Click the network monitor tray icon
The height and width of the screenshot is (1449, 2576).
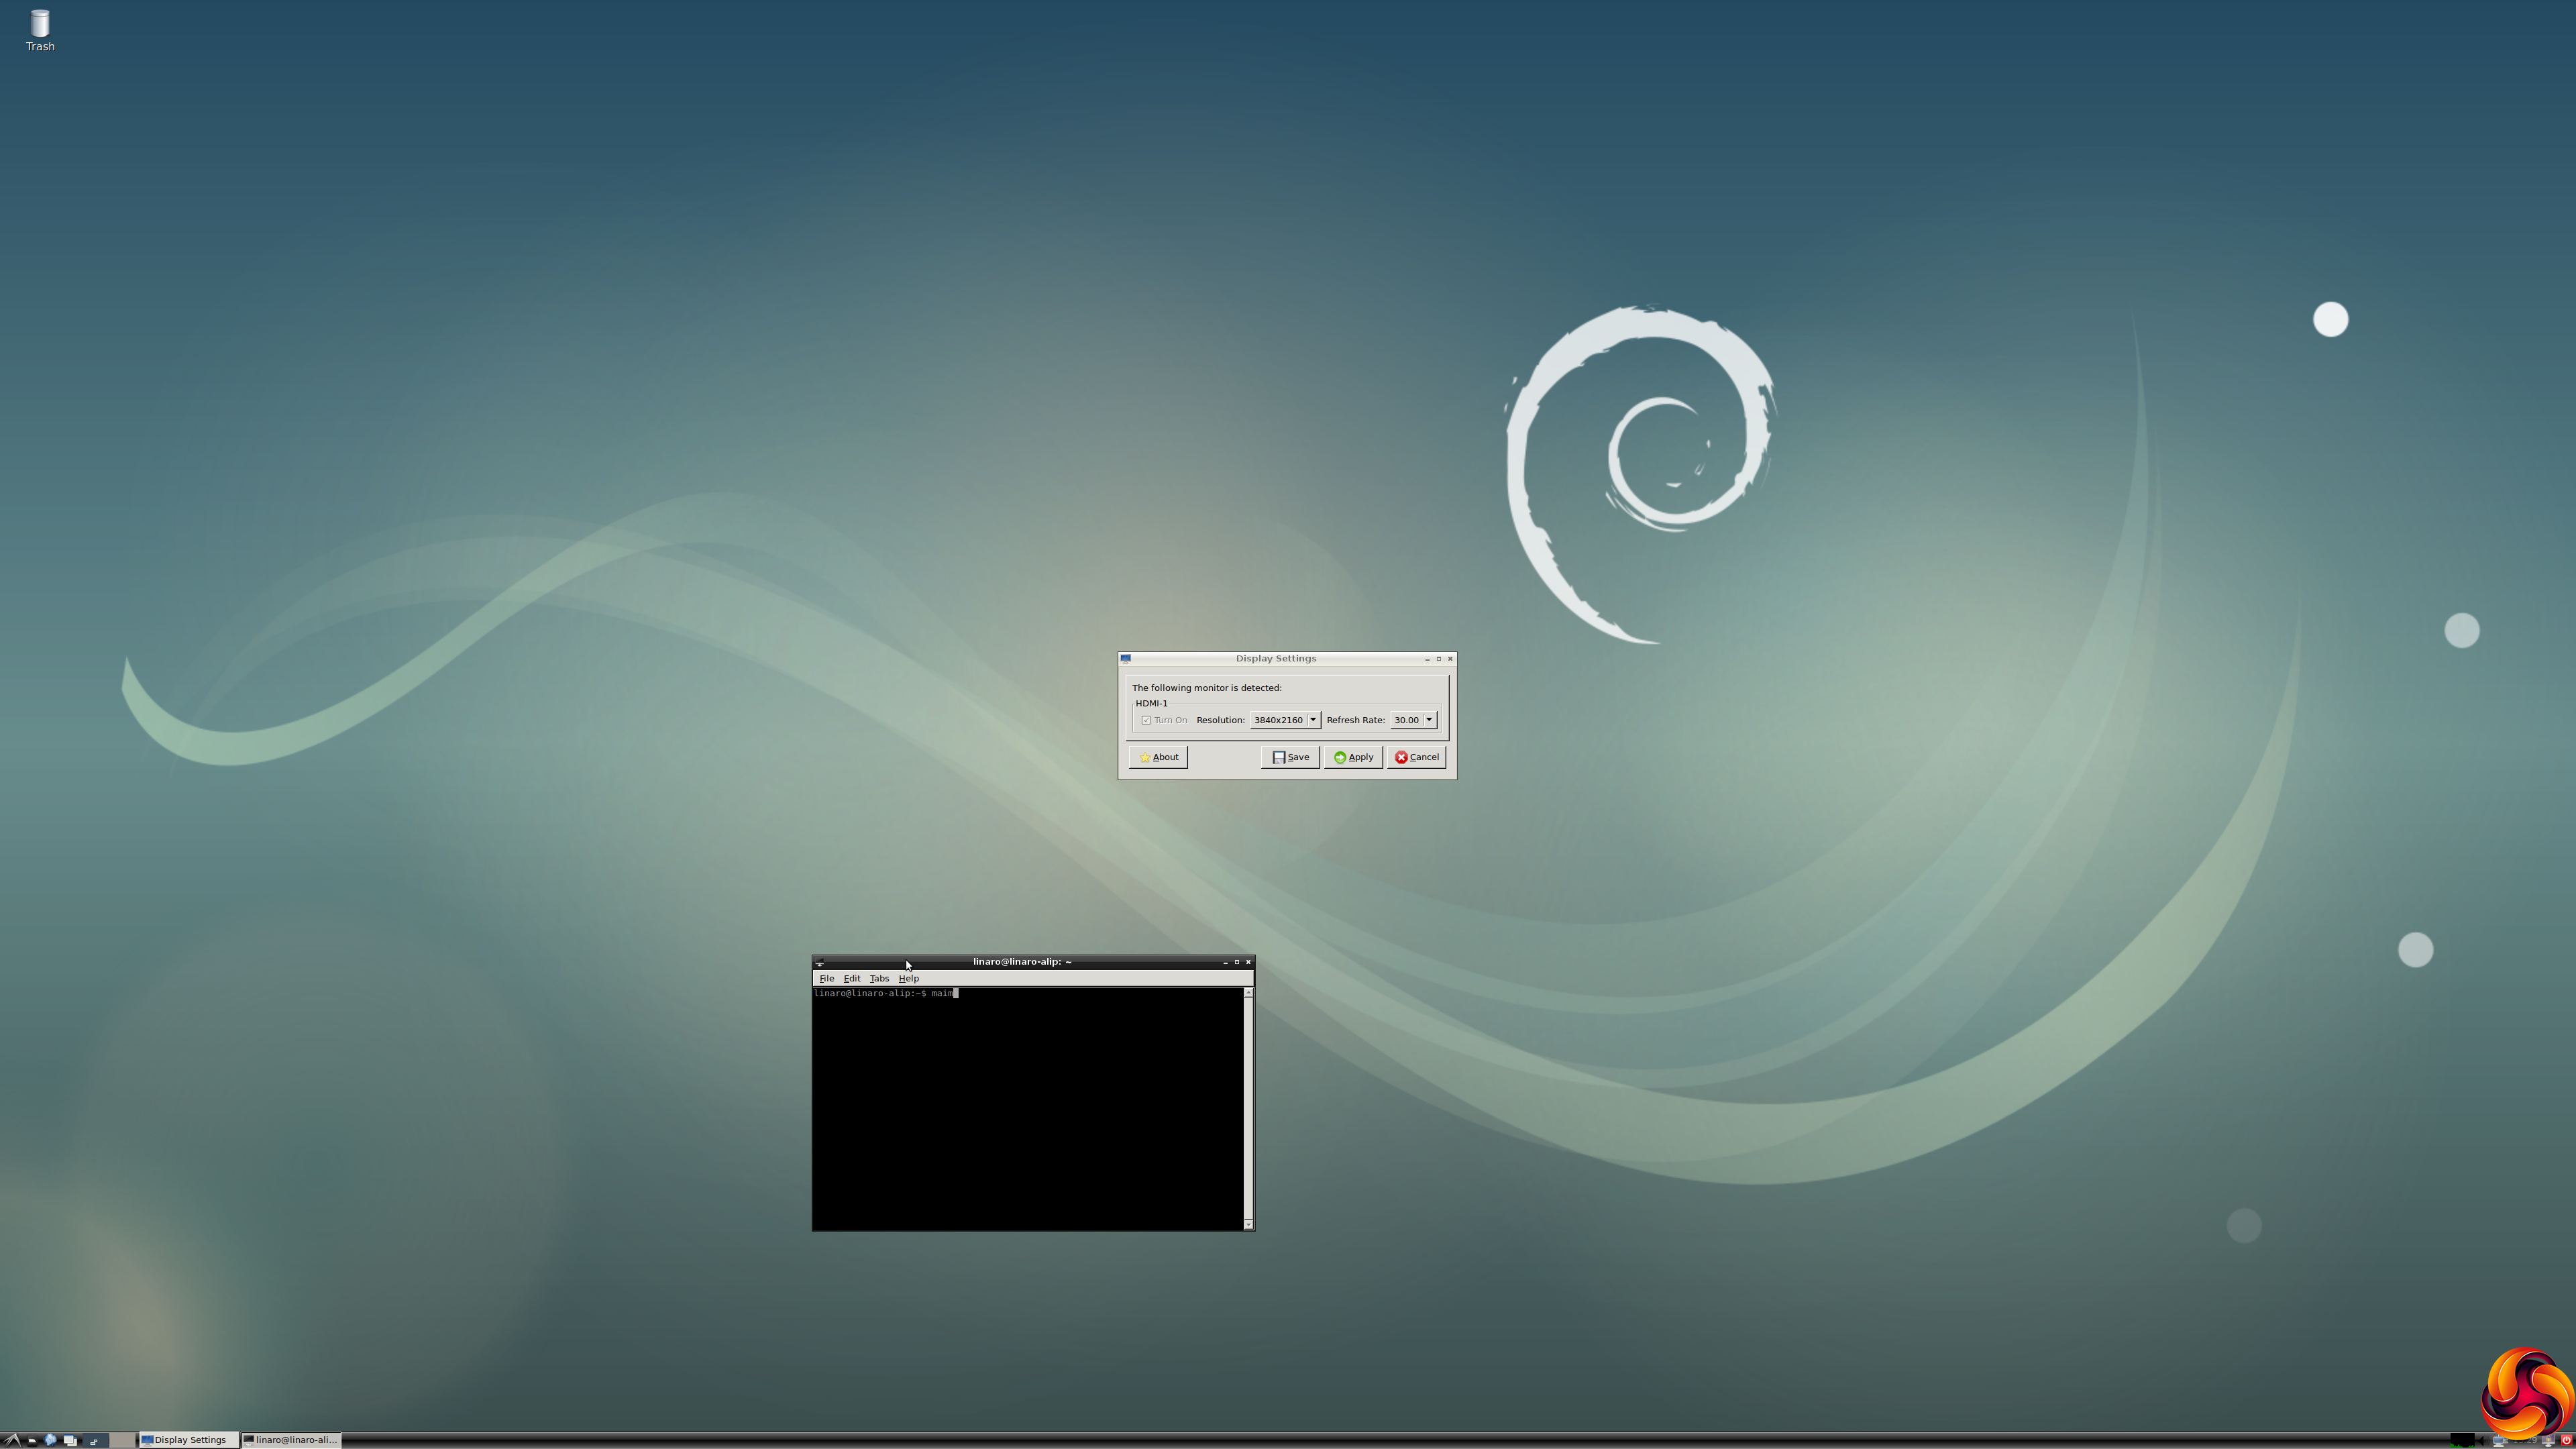(2499, 1442)
